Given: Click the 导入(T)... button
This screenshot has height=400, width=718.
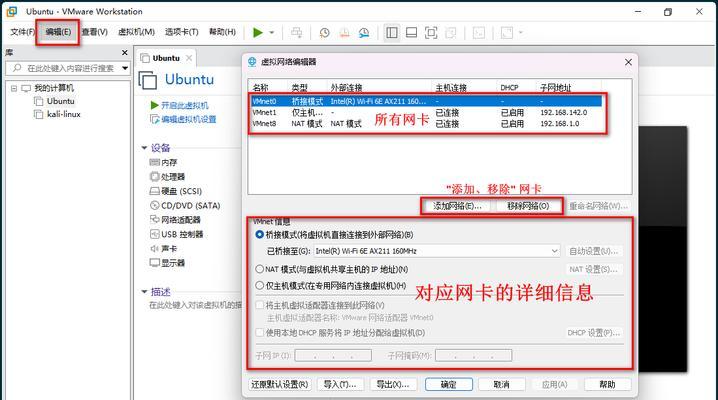Looking at the screenshot, I should point(339,384).
